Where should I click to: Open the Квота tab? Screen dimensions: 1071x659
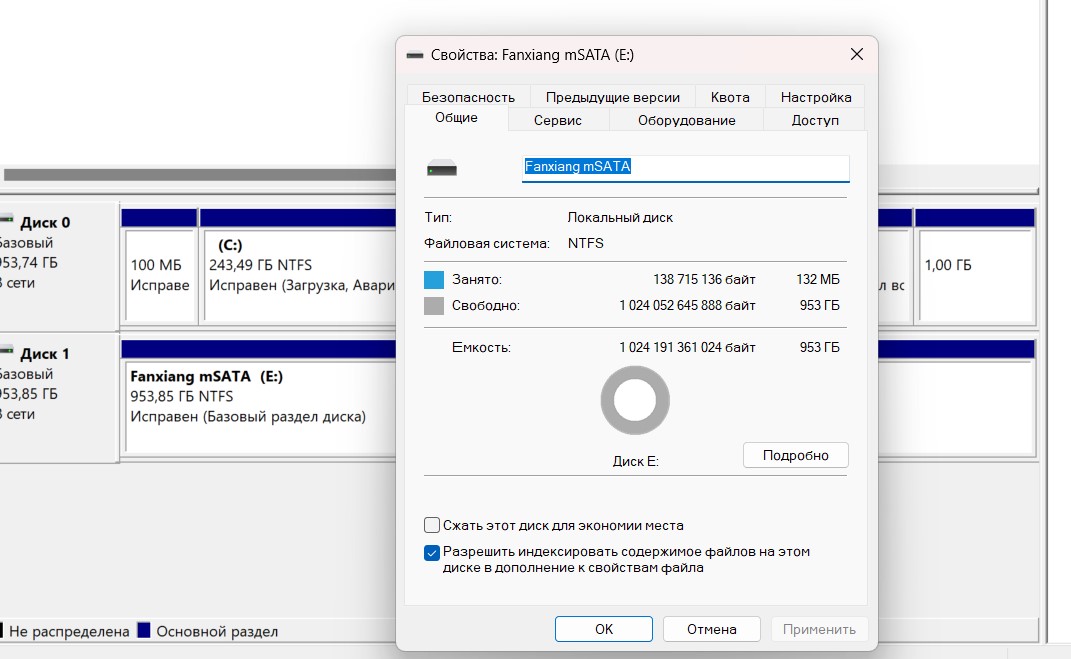coord(729,97)
